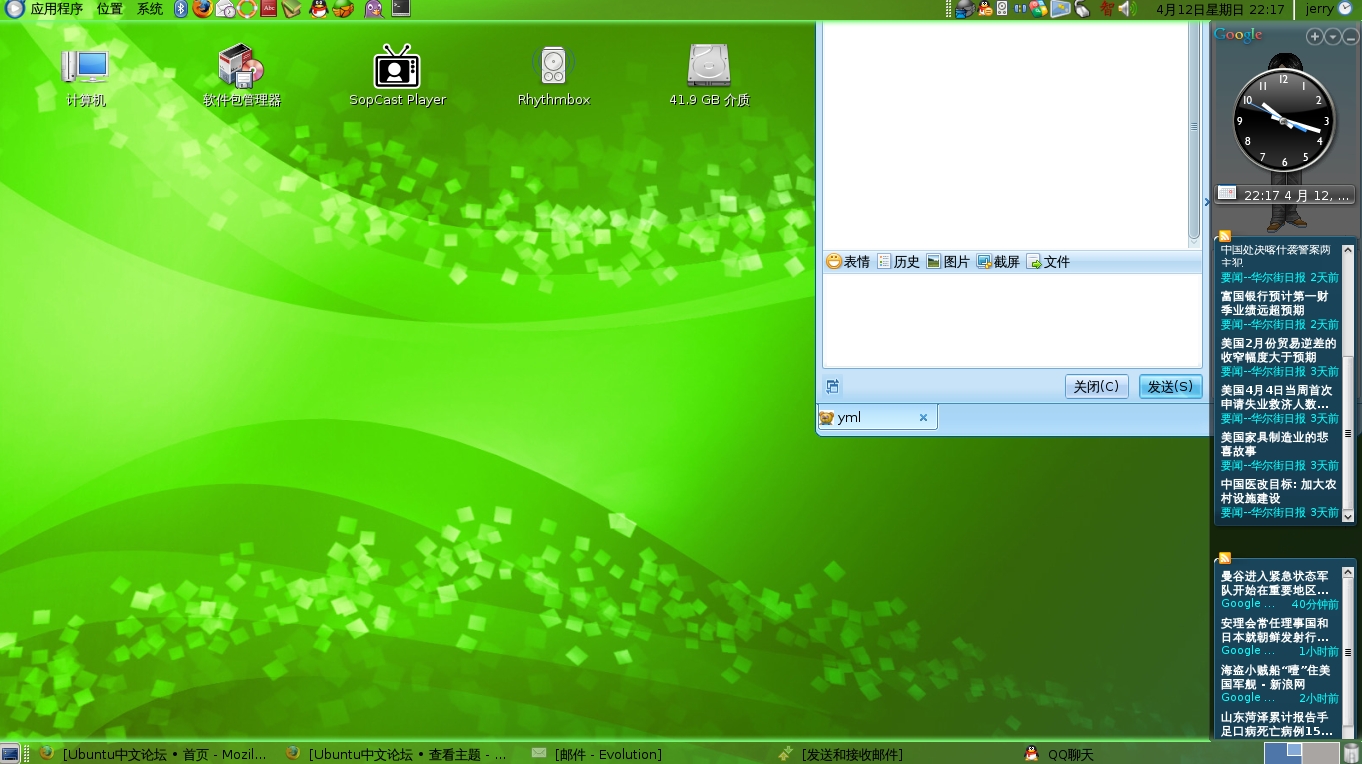Open the volume control speaker icon
The image size is (1362, 764).
tap(1127, 9)
